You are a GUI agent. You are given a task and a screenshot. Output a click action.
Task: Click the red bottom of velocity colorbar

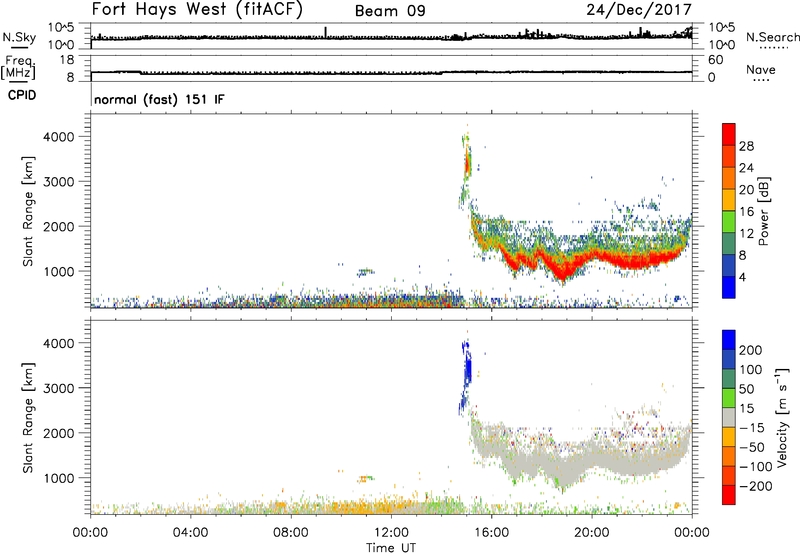pos(729,495)
